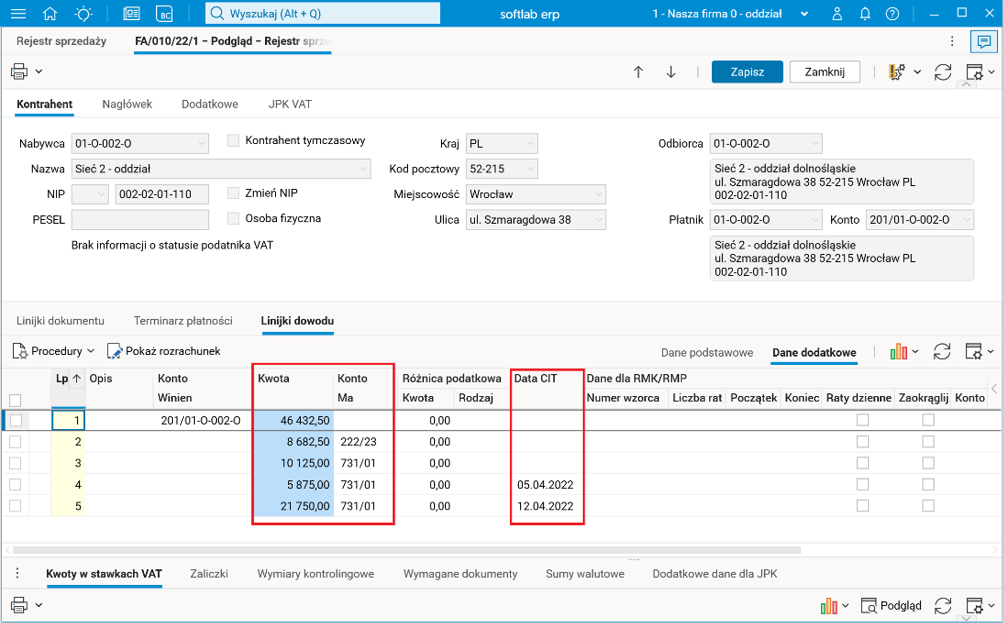Click the horizontal scrollbar under the grid
The width and height of the screenshot is (1003, 623).
pos(407,550)
